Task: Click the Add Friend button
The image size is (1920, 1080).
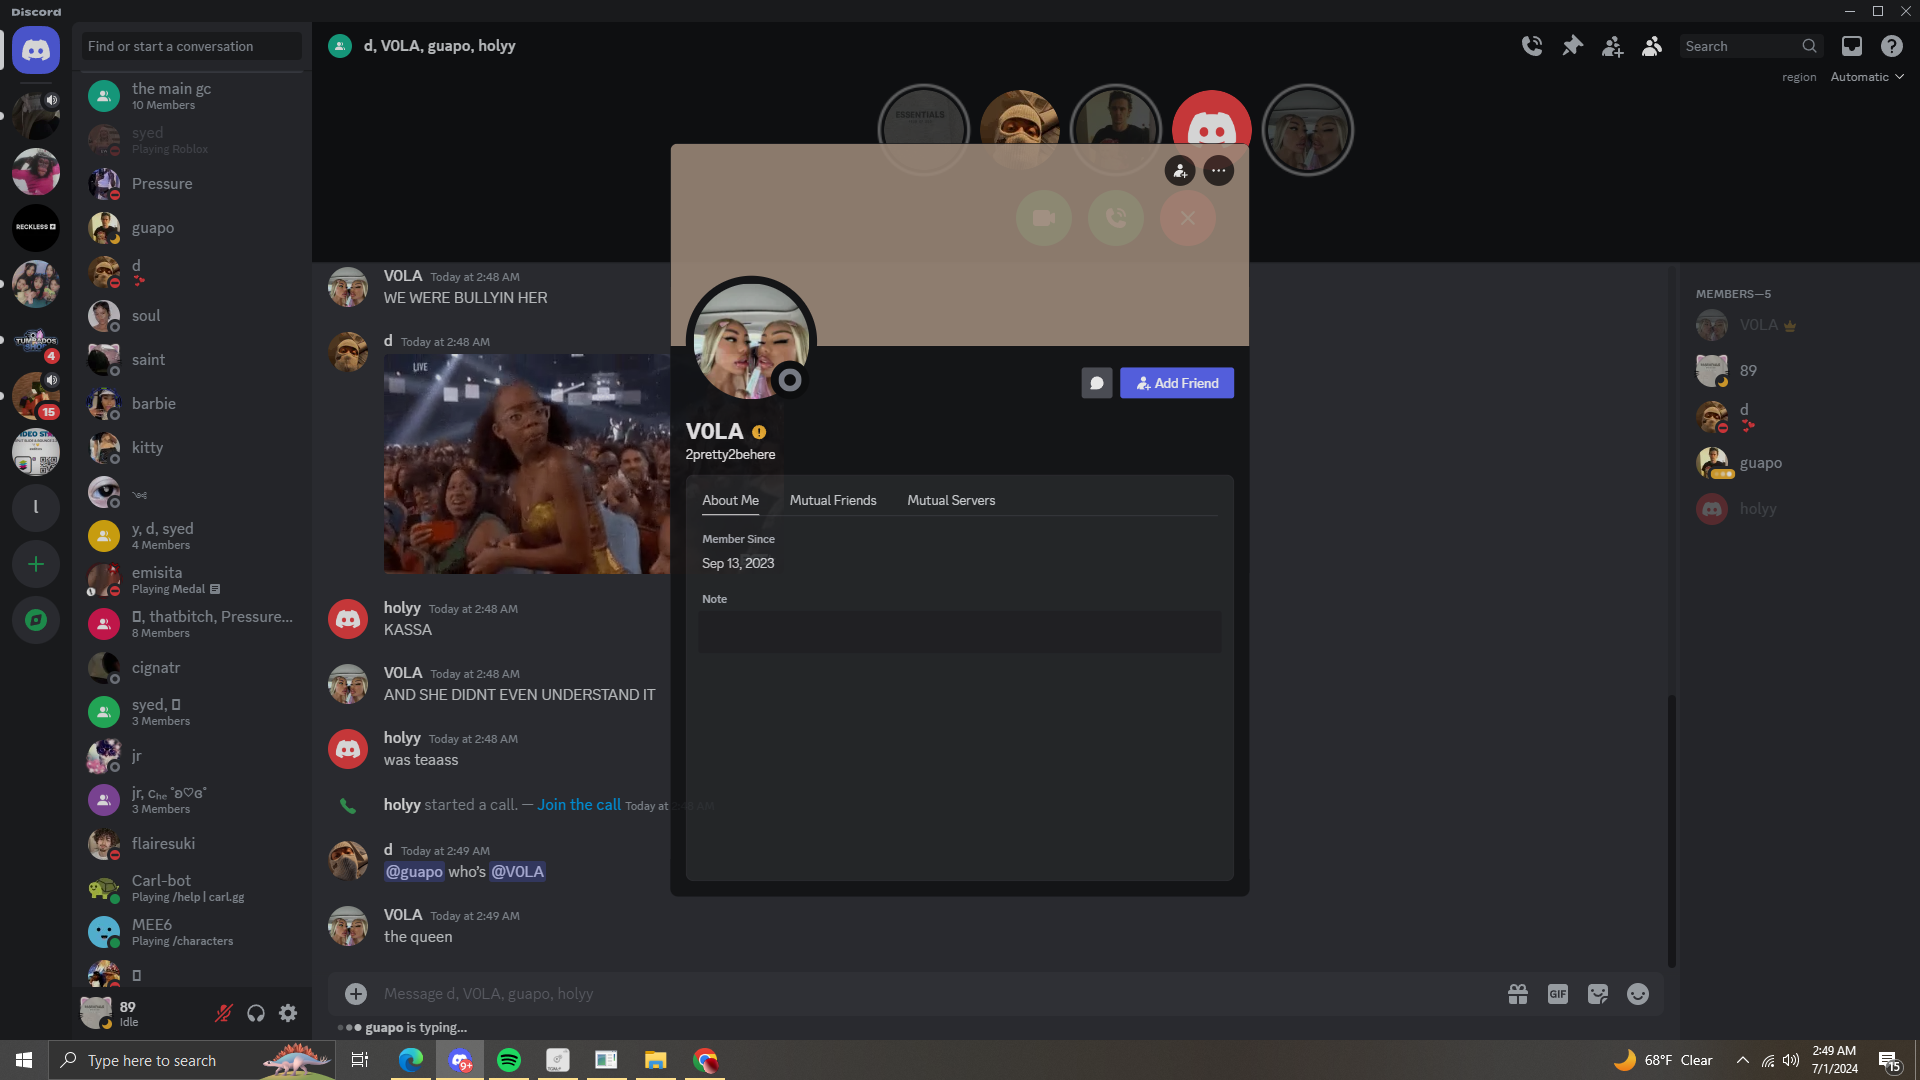Action: [1177, 383]
